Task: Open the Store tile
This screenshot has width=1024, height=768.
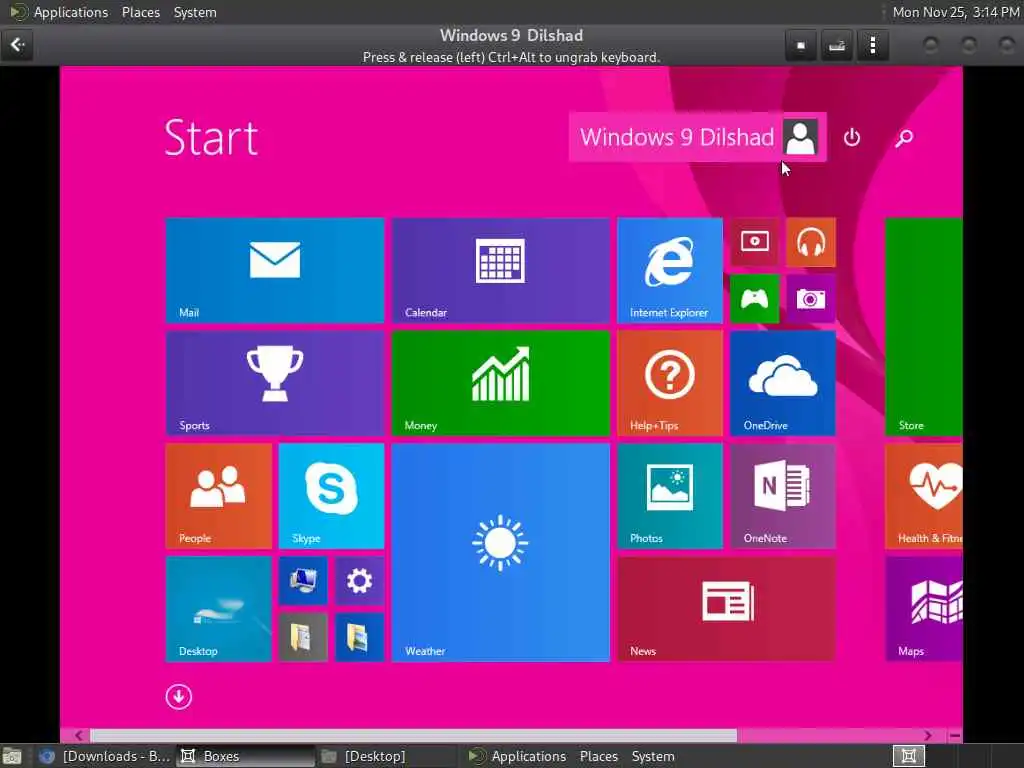Action: tap(923, 327)
